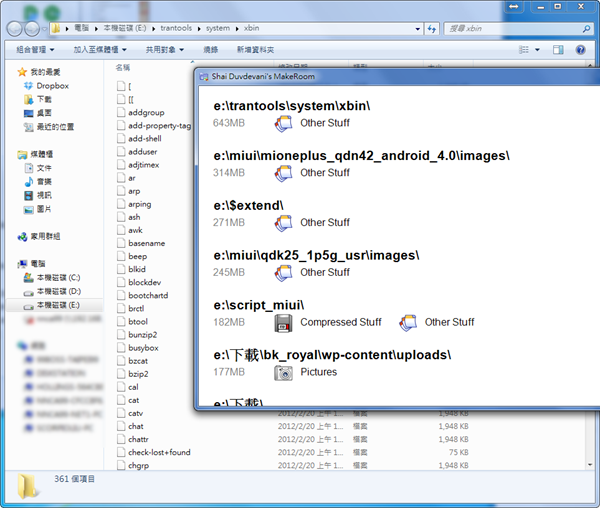Open the 組合管理 dropdown menu
This screenshot has width=600, height=508.
35,50
